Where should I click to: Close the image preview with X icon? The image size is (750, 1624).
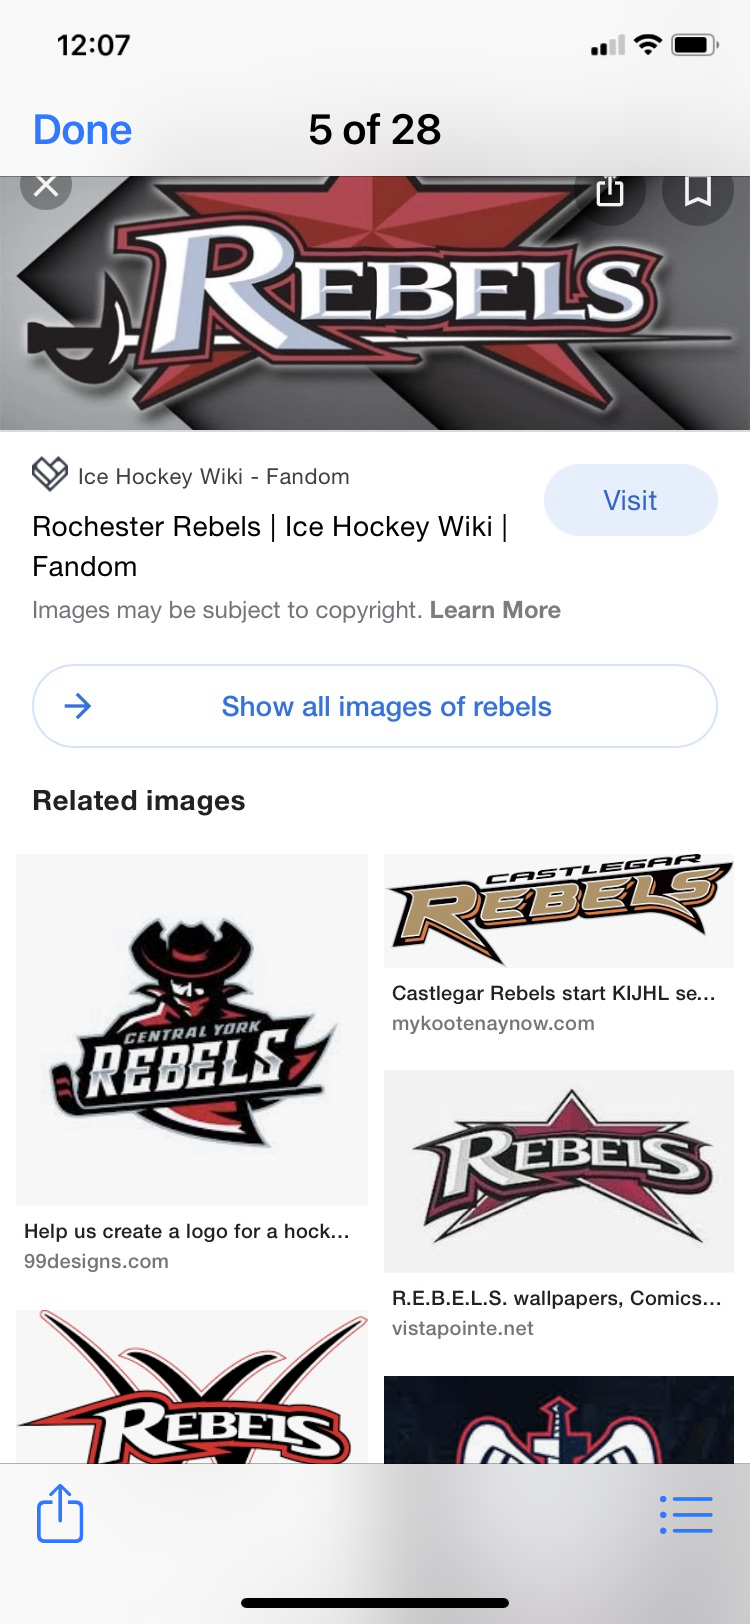pos(45,186)
